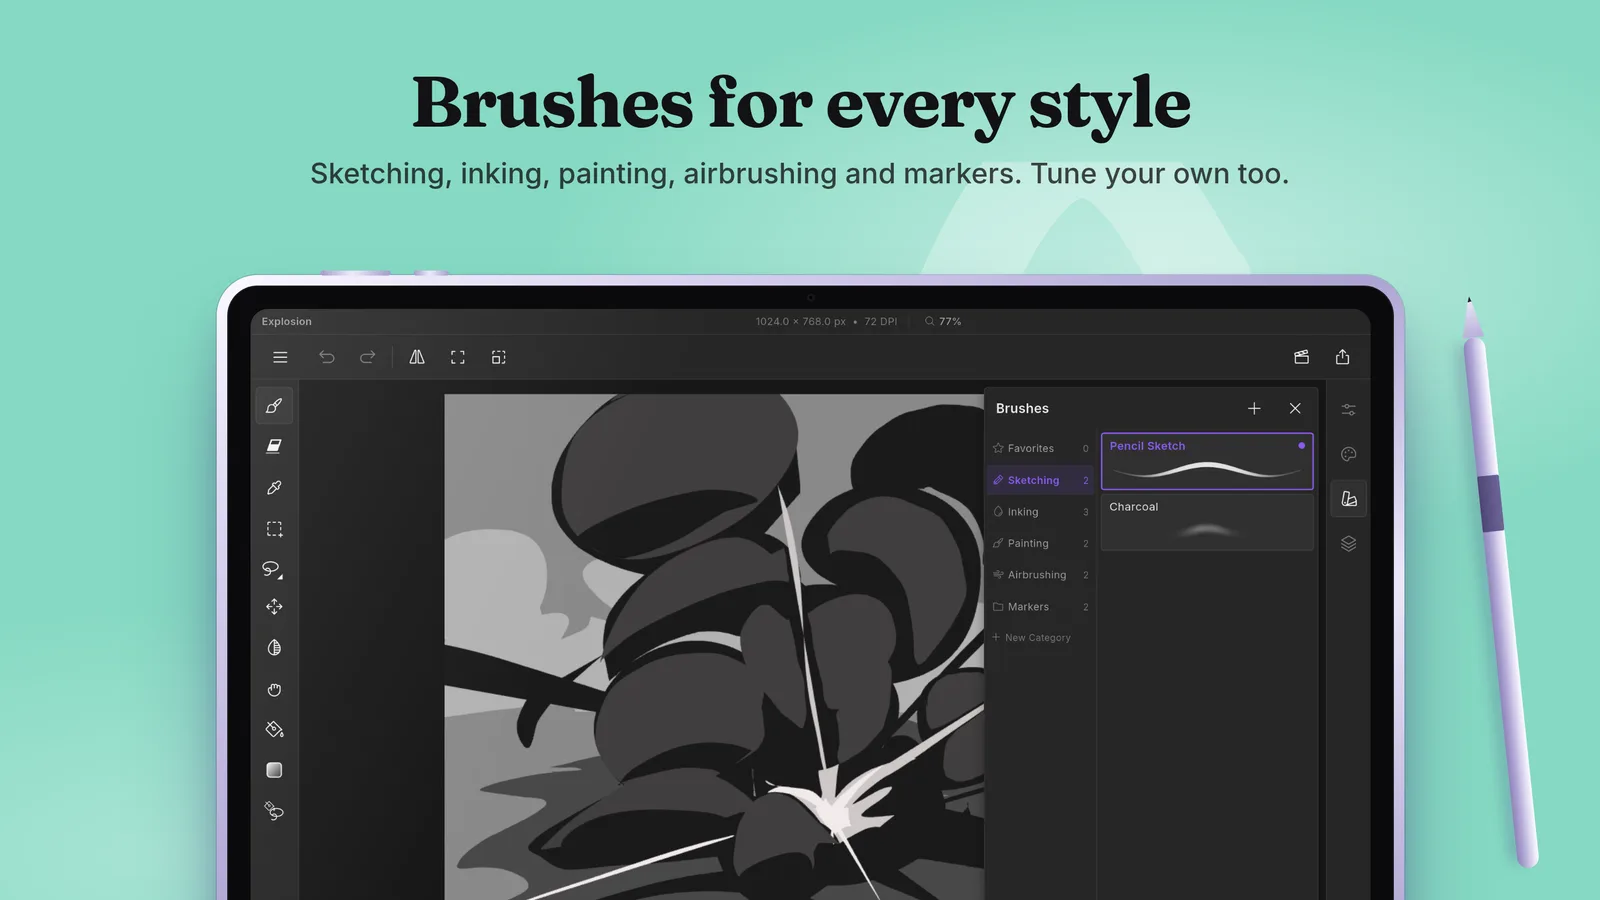
Task: Click New Category
Action: pyautogui.click(x=1031, y=637)
